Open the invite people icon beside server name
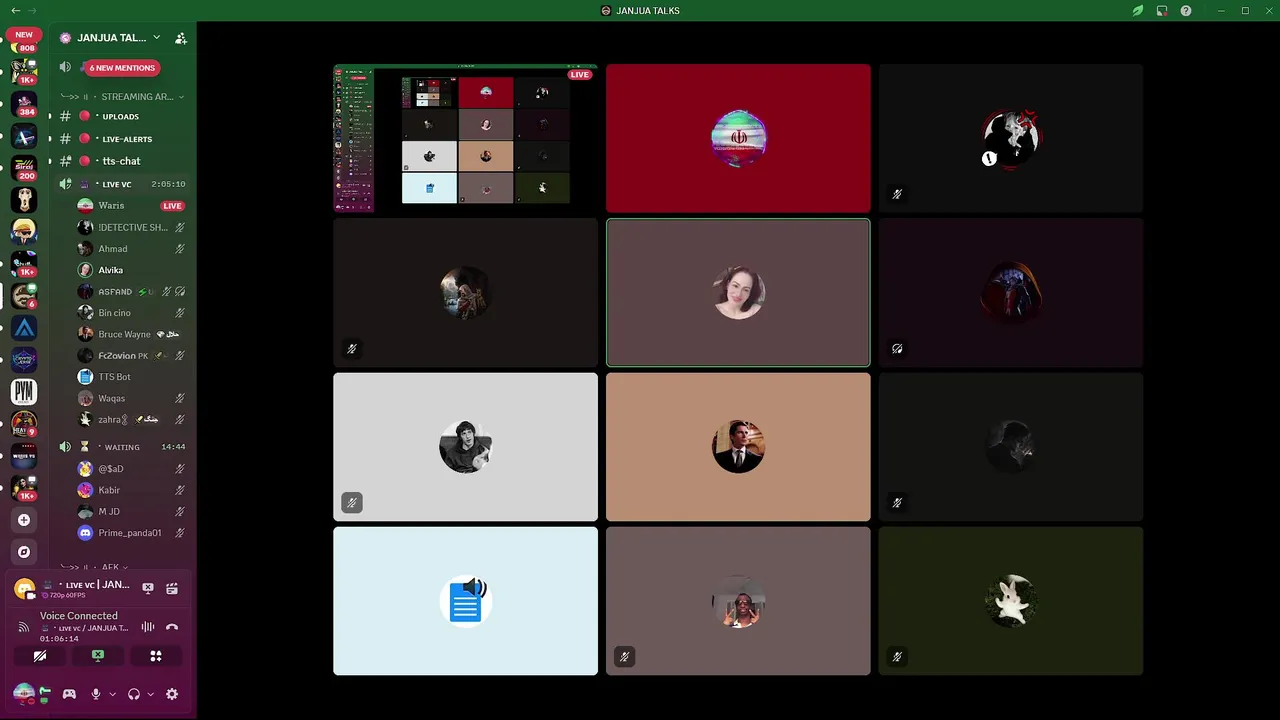1280x720 pixels. (x=181, y=38)
